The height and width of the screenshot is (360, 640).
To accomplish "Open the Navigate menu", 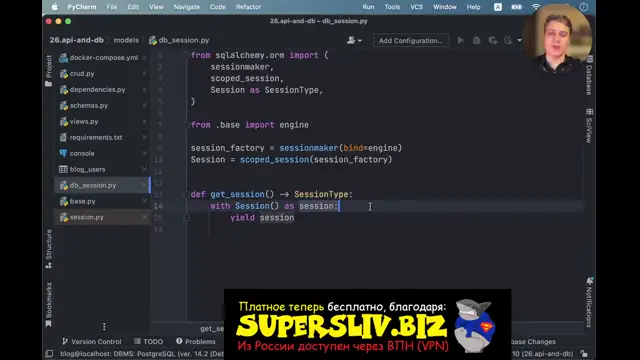I will point(187,7).
